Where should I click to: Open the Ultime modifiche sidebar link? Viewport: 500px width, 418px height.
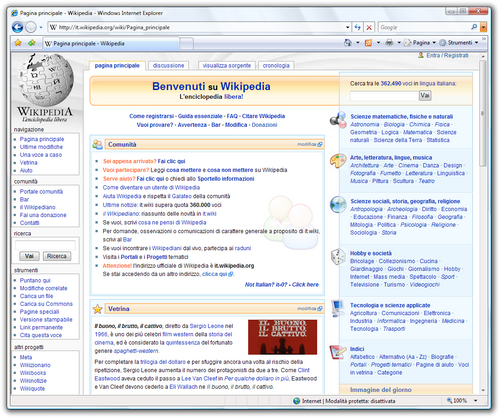[41, 147]
